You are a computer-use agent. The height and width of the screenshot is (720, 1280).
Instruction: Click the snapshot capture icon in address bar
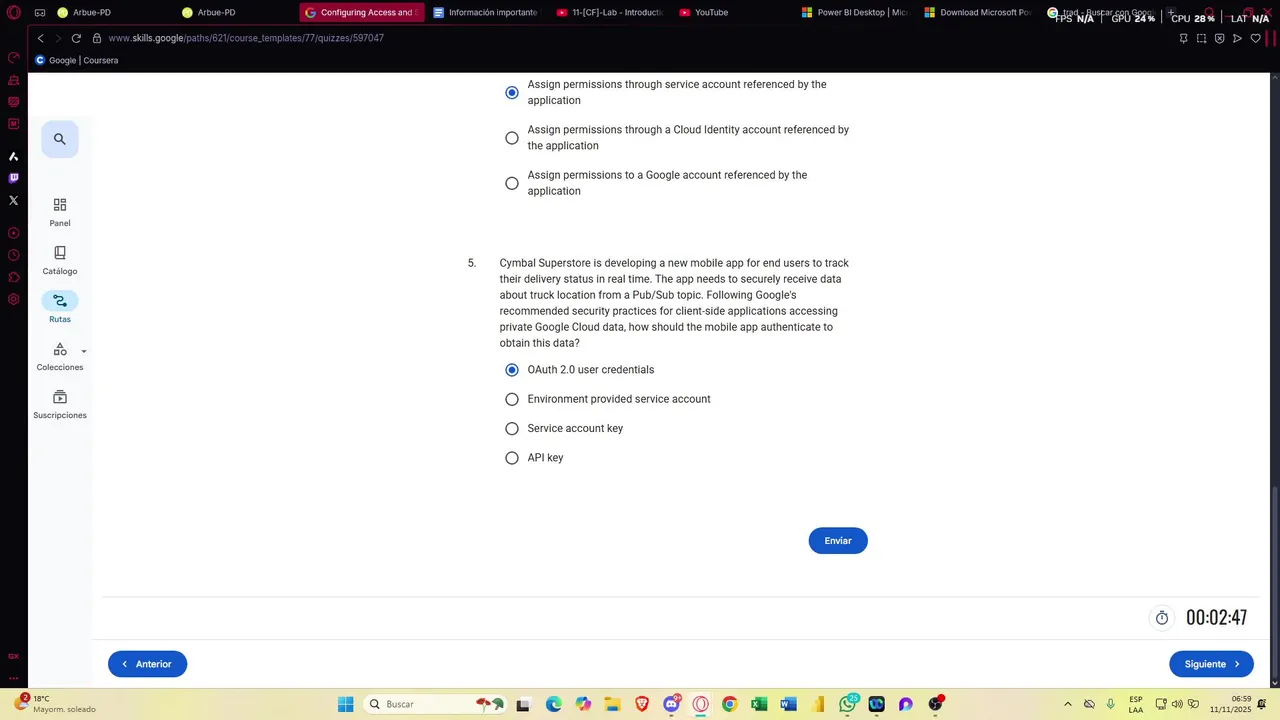click(x=1201, y=38)
